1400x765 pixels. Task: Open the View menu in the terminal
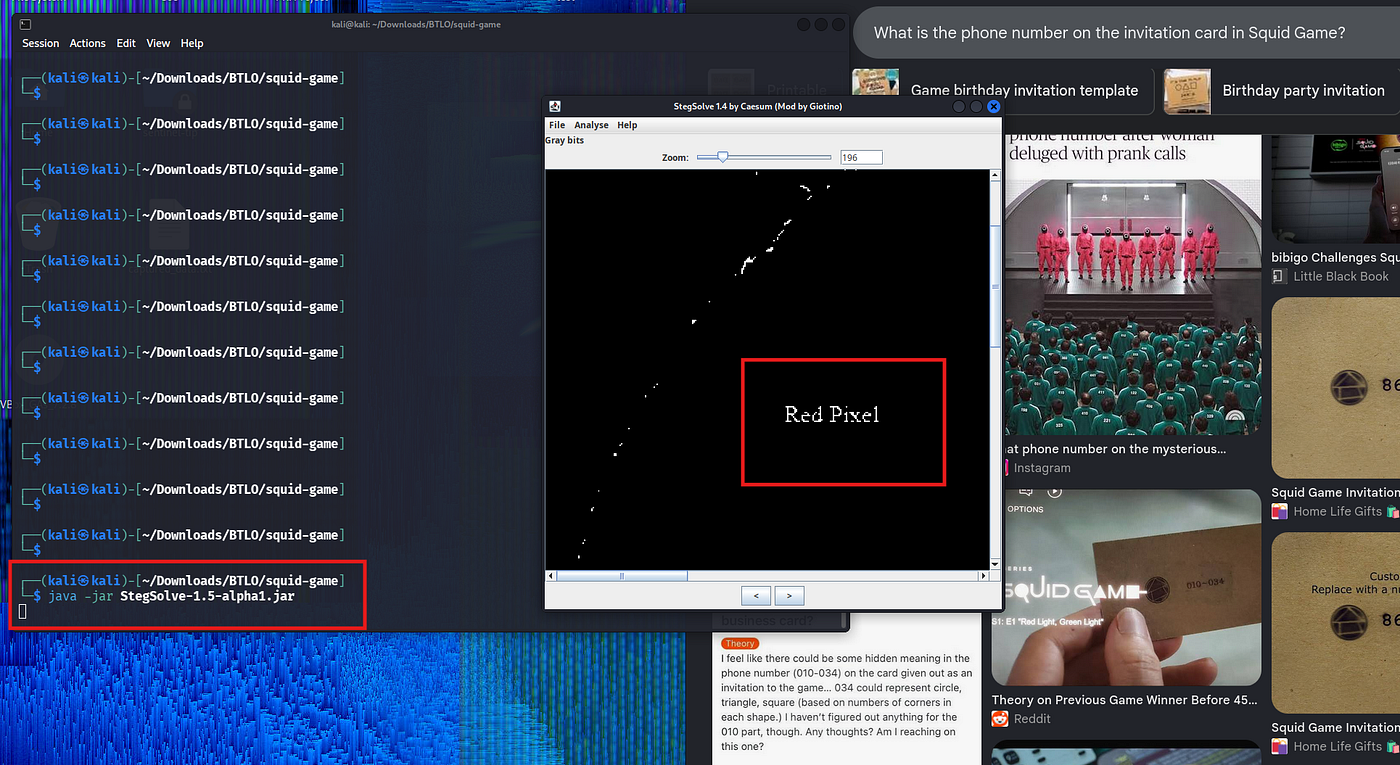(158, 44)
